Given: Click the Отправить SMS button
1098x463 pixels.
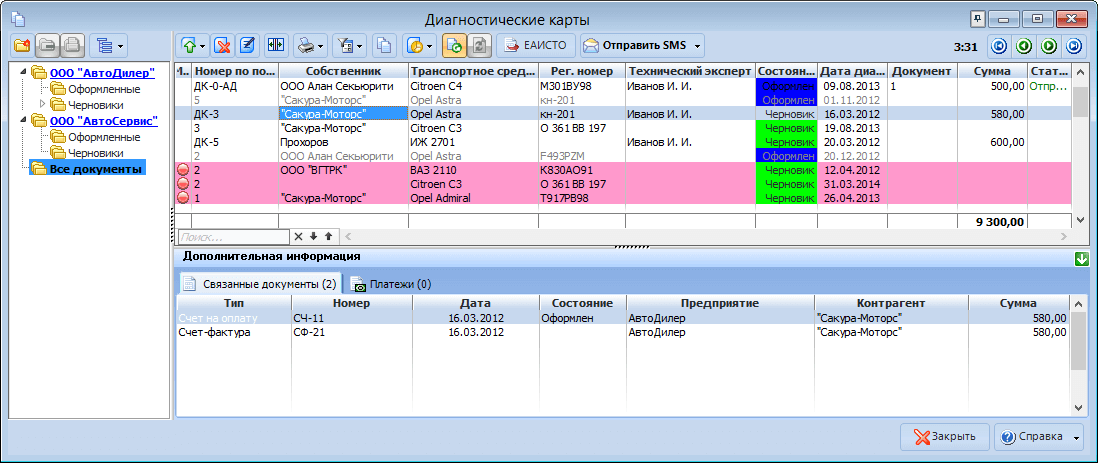Looking at the screenshot, I should click(635, 46).
